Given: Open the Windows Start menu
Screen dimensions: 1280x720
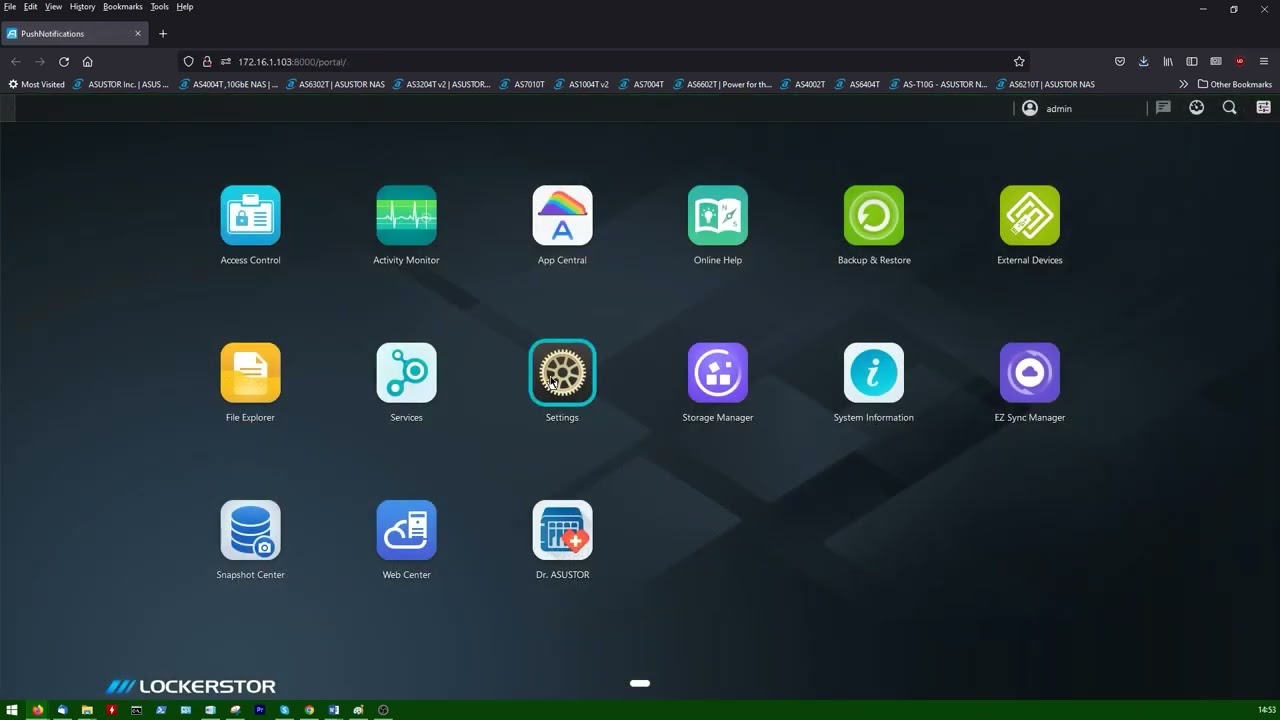Looking at the screenshot, I should [12, 710].
